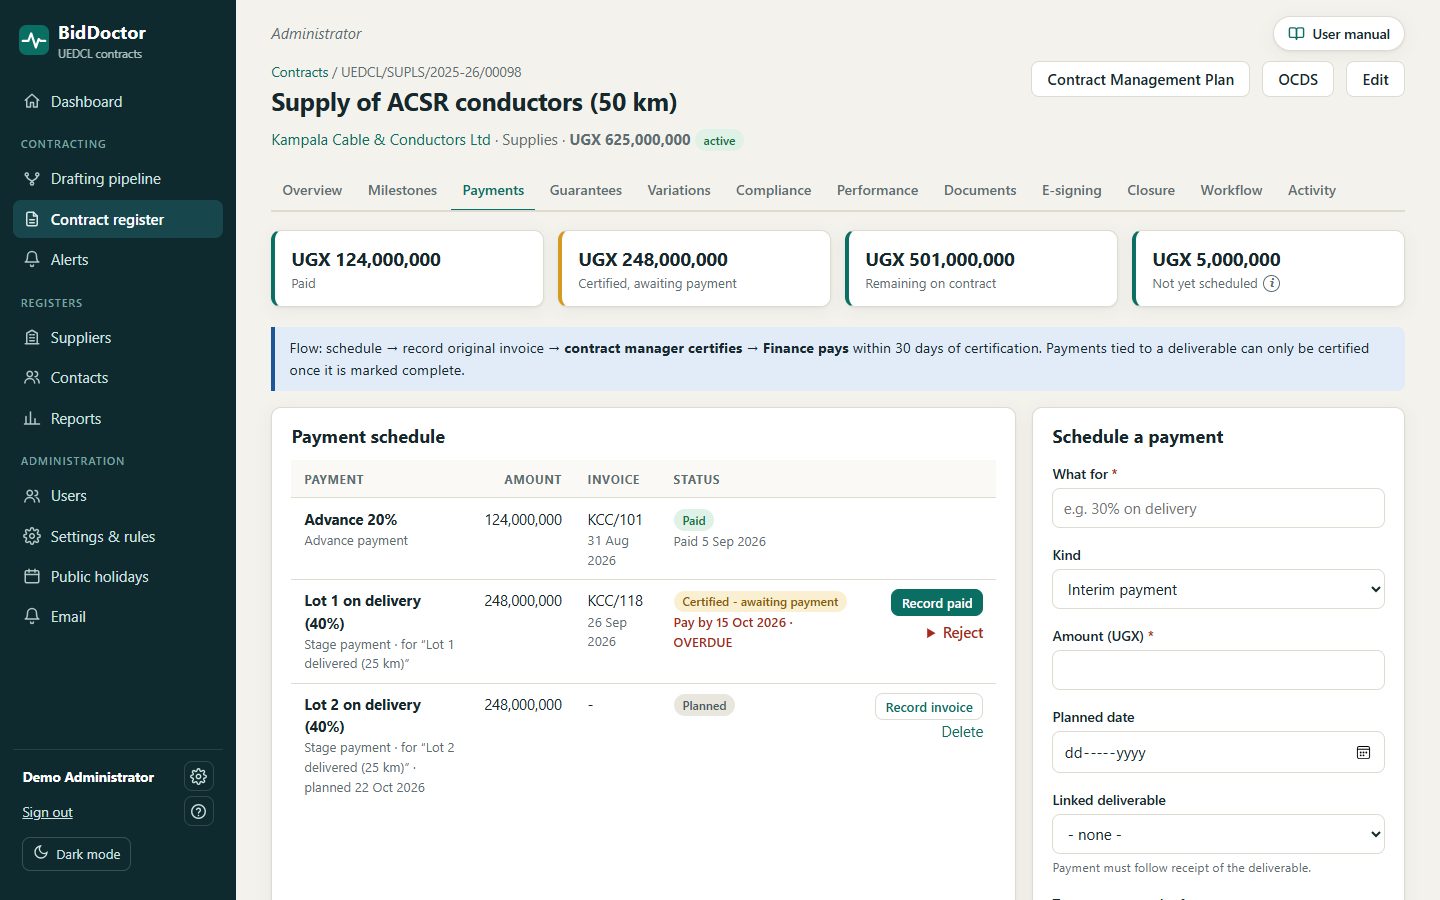The height and width of the screenshot is (900, 1440).
Task: Click the Sign out link
Action: pos(47,812)
